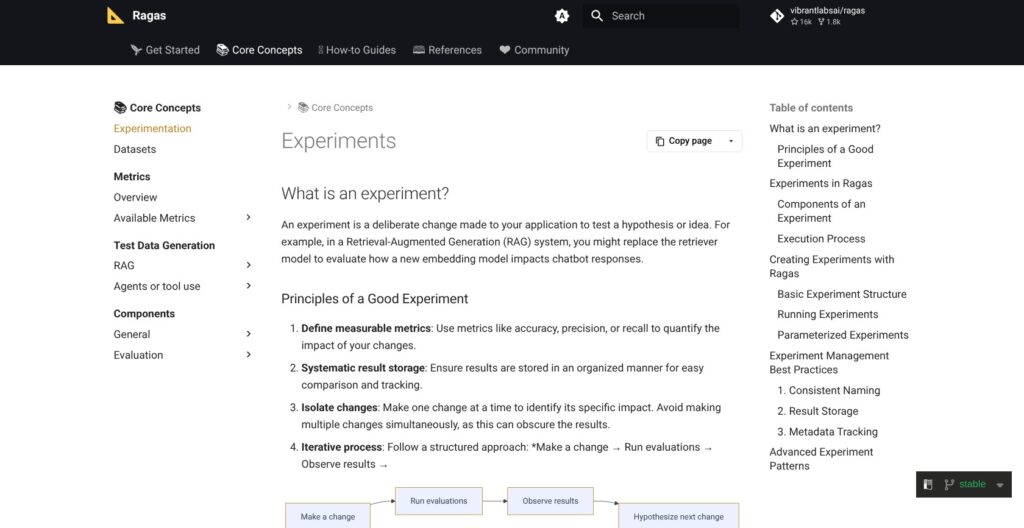Jump to Creating Experiments with Ragas
Viewport: 1024px width, 528px height.
coord(831,266)
